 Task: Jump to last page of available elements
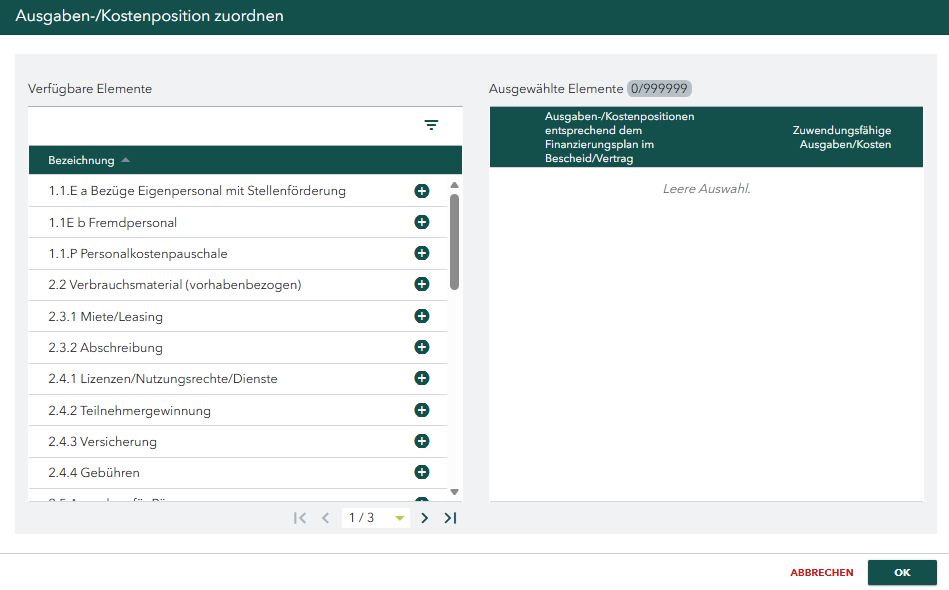point(450,518)
